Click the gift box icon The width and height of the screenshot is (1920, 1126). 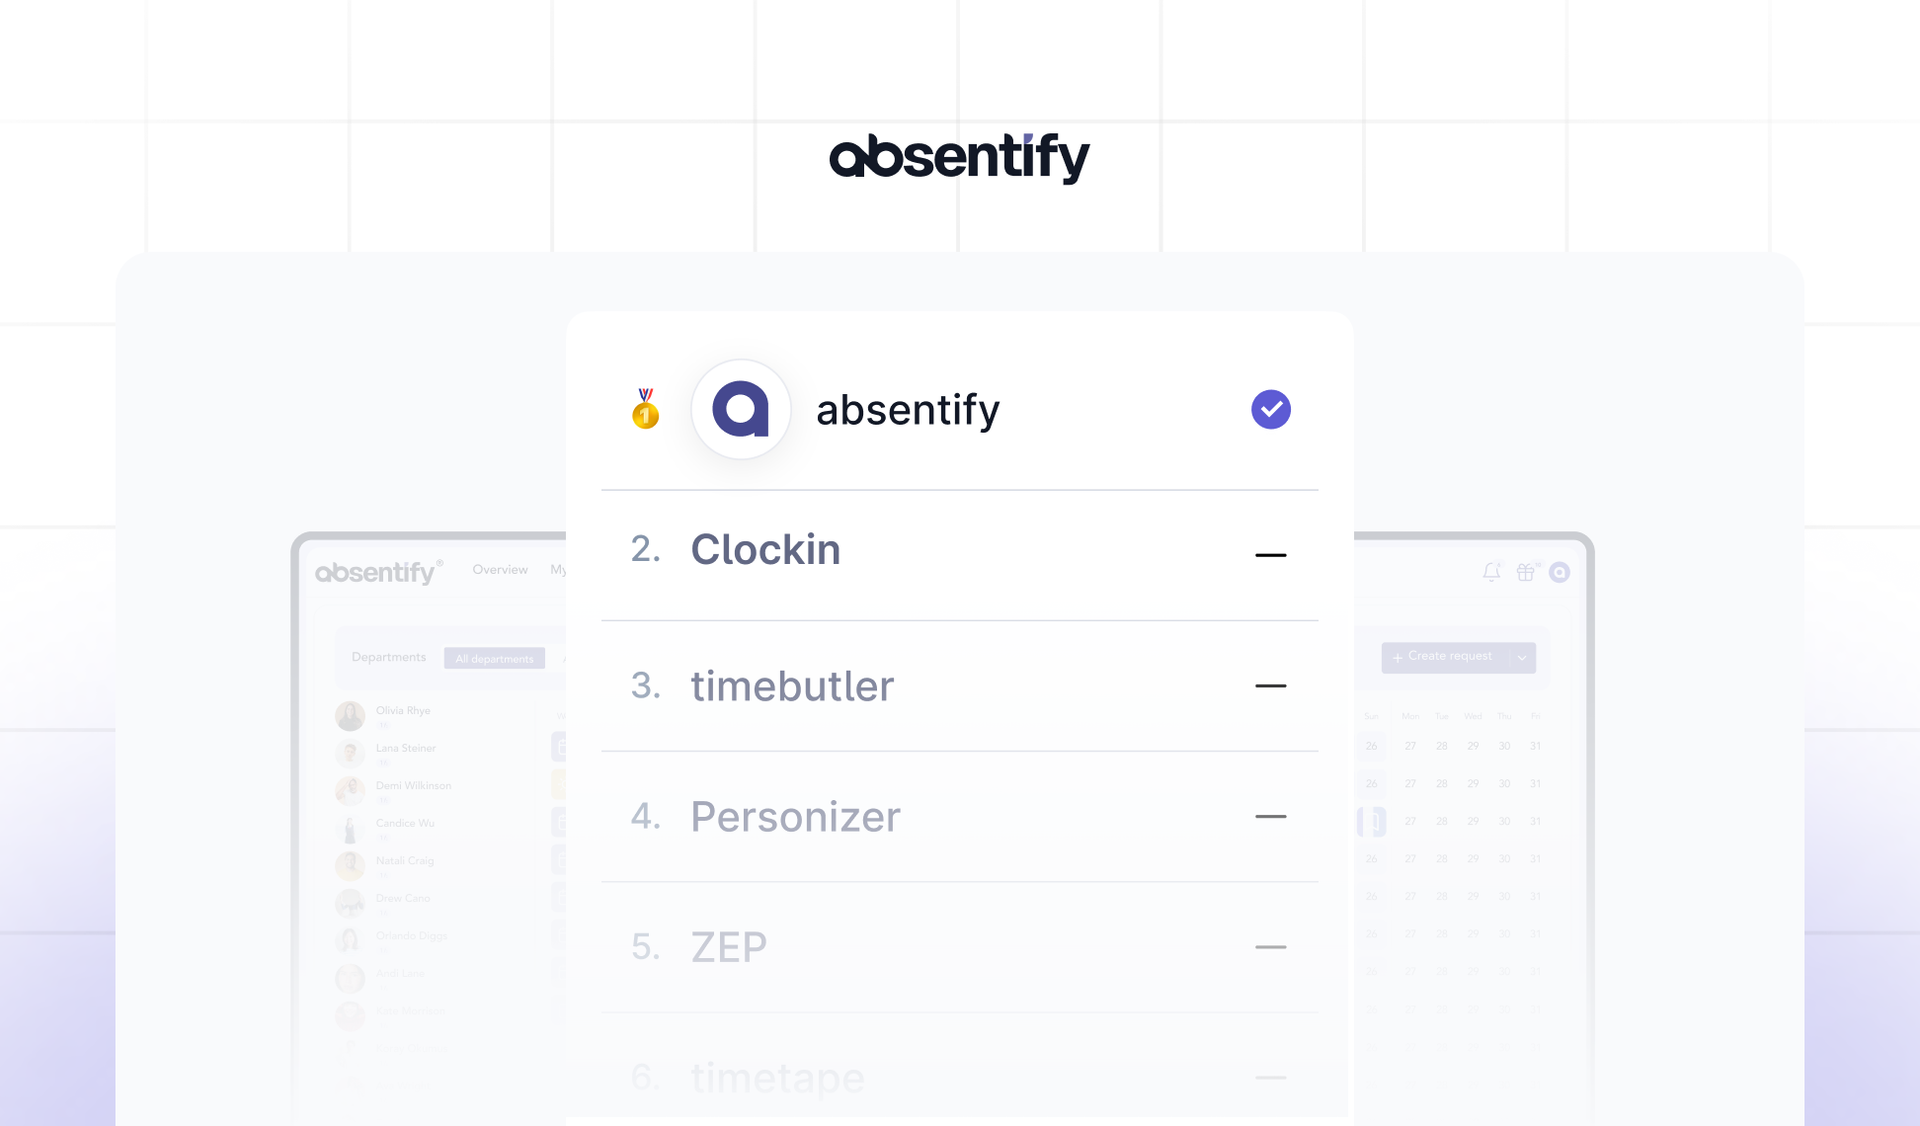pos(1525,572)
